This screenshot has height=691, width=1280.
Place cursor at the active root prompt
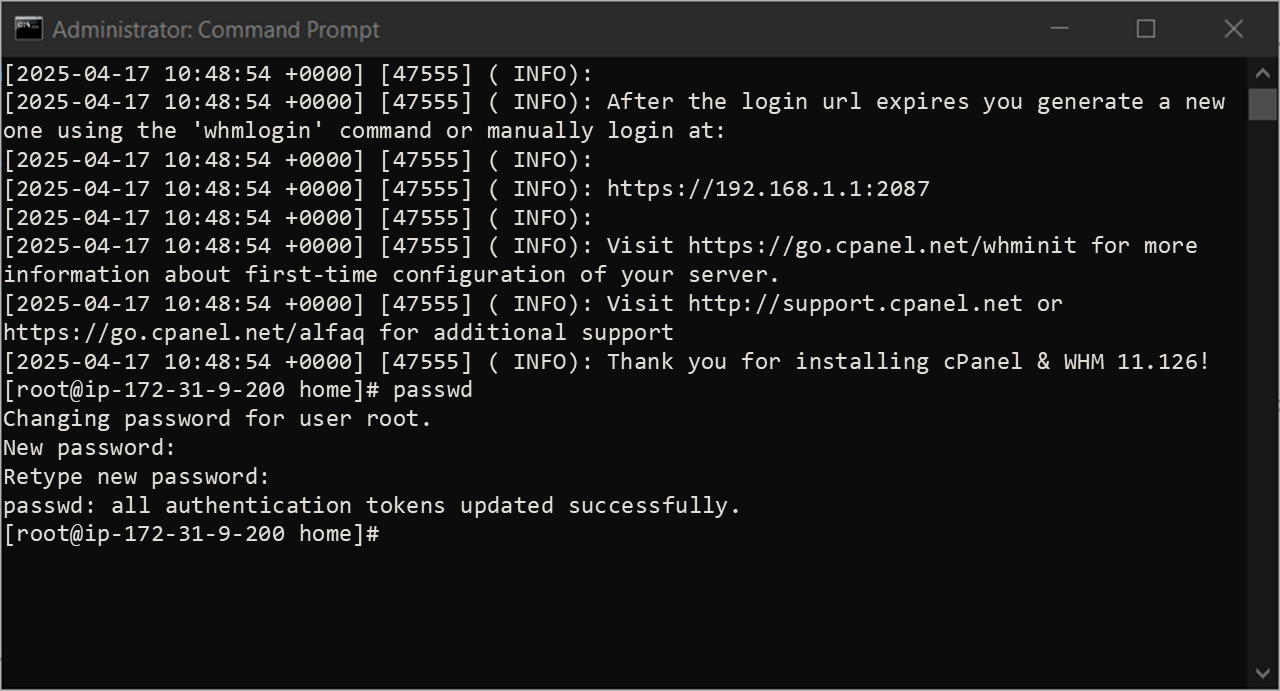(x=390, y=533)
